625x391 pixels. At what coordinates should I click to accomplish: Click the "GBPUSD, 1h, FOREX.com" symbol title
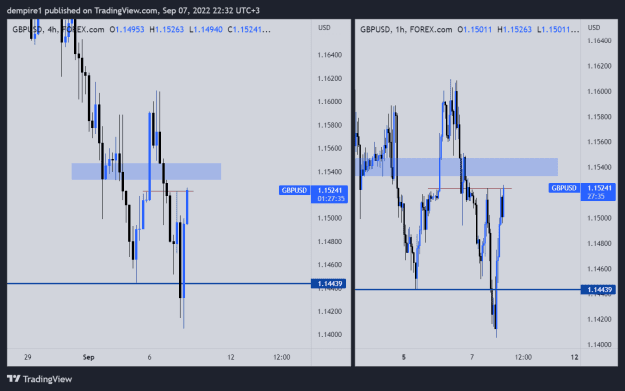[406, 29]
